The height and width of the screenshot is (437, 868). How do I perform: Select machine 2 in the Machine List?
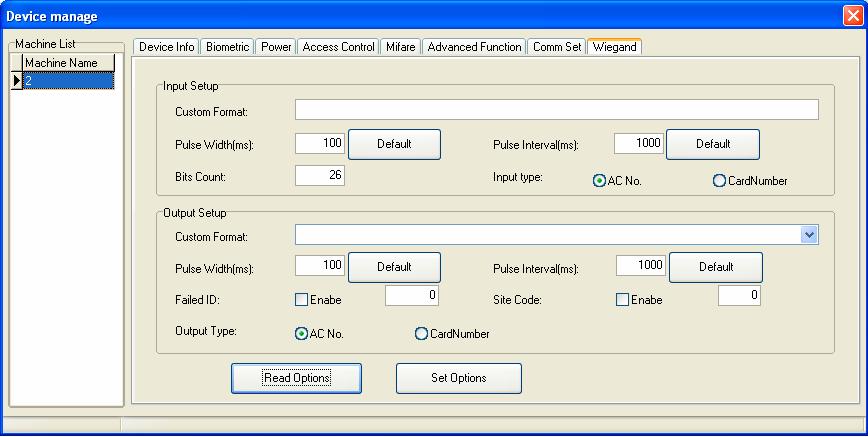pos(68,81)
